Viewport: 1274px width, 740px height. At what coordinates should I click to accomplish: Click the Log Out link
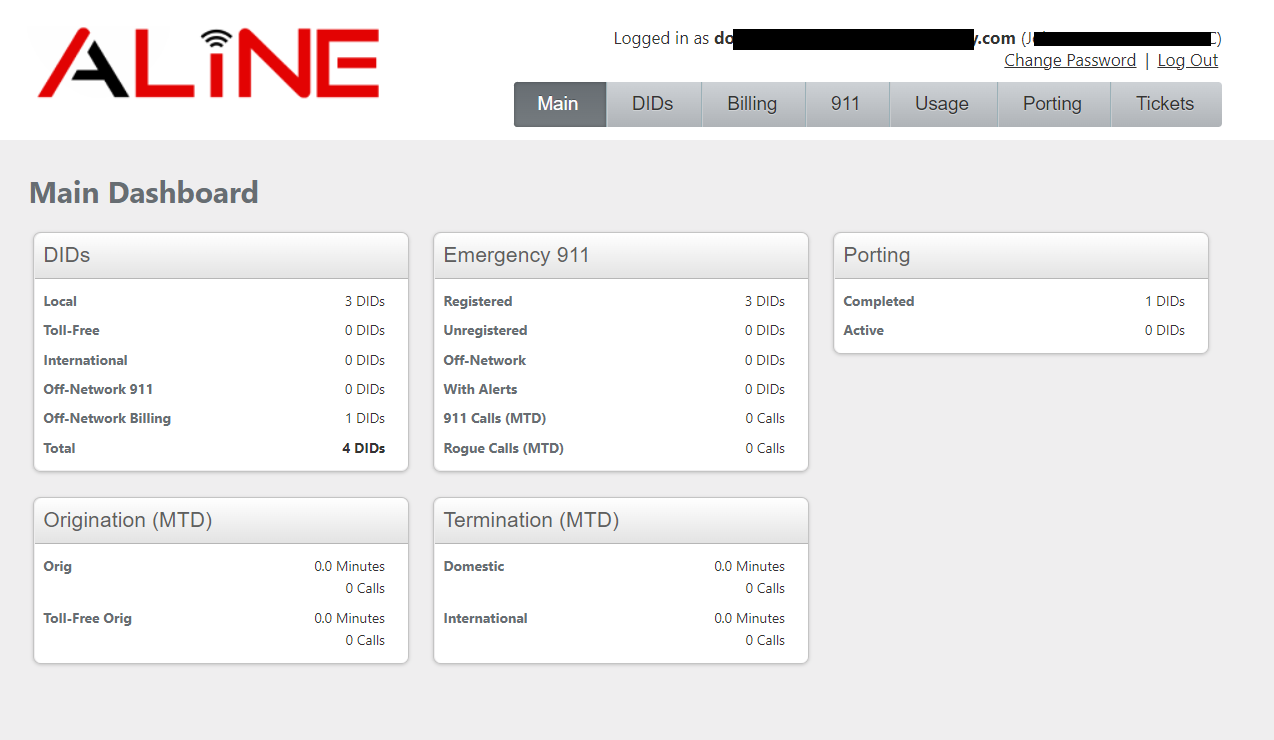pyautogui.click(x=1187, y=60)
